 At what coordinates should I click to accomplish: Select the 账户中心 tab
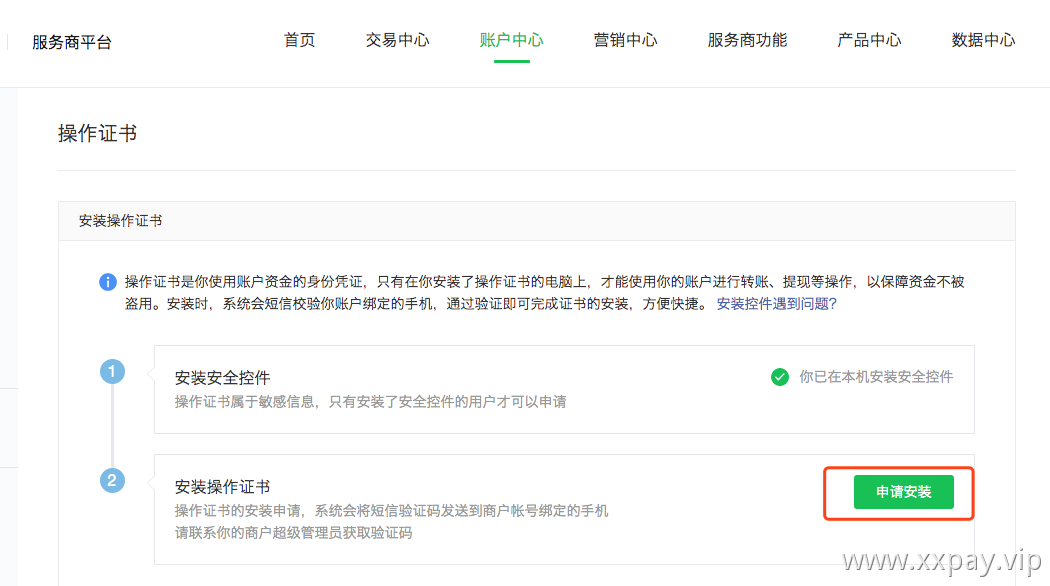512,40
